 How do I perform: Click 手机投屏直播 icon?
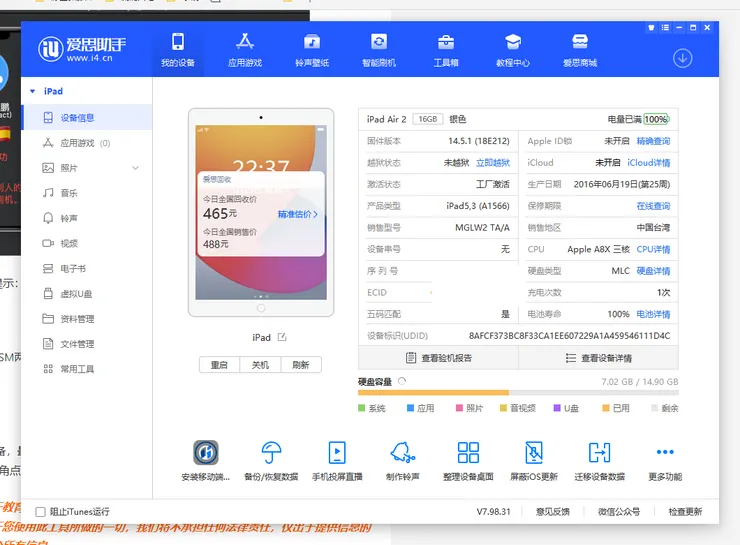pos(337,453)
